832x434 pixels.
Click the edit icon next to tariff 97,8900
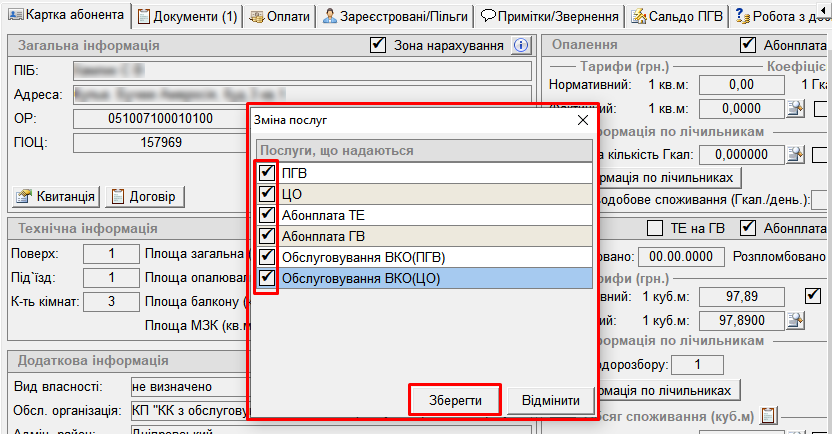point(795,320)
